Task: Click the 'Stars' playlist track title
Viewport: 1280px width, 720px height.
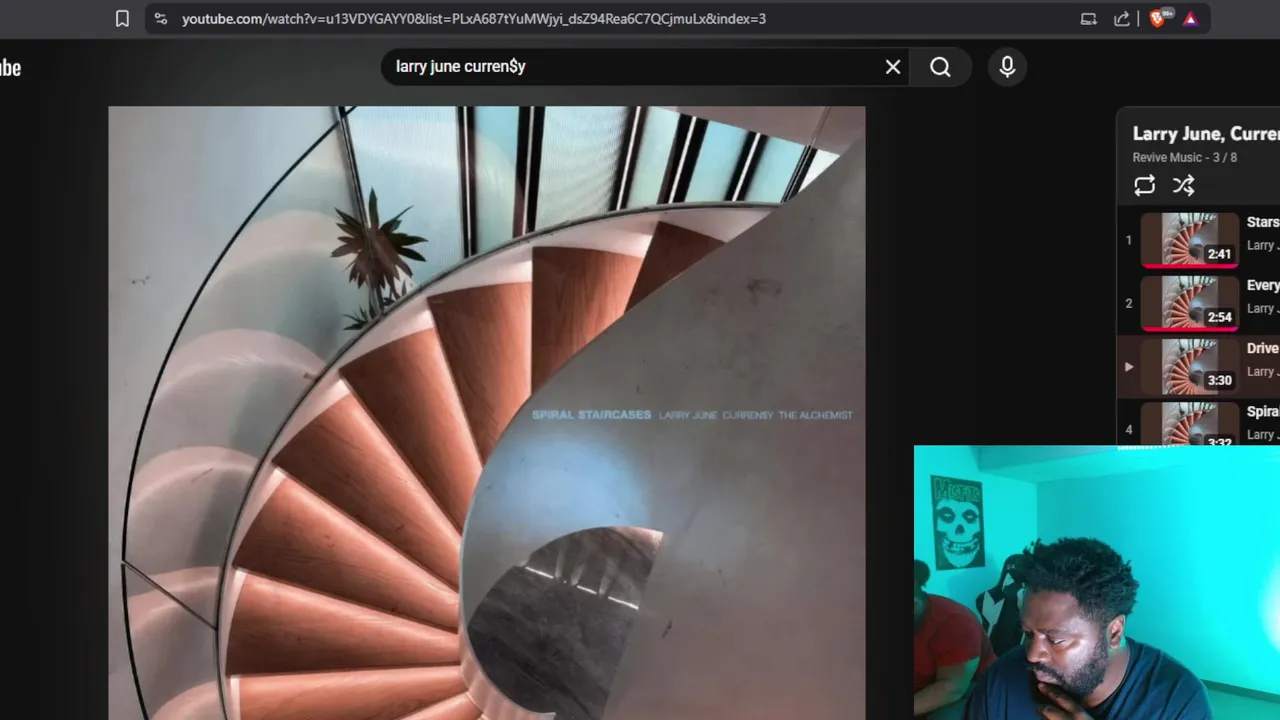Action: (1263, 222)
